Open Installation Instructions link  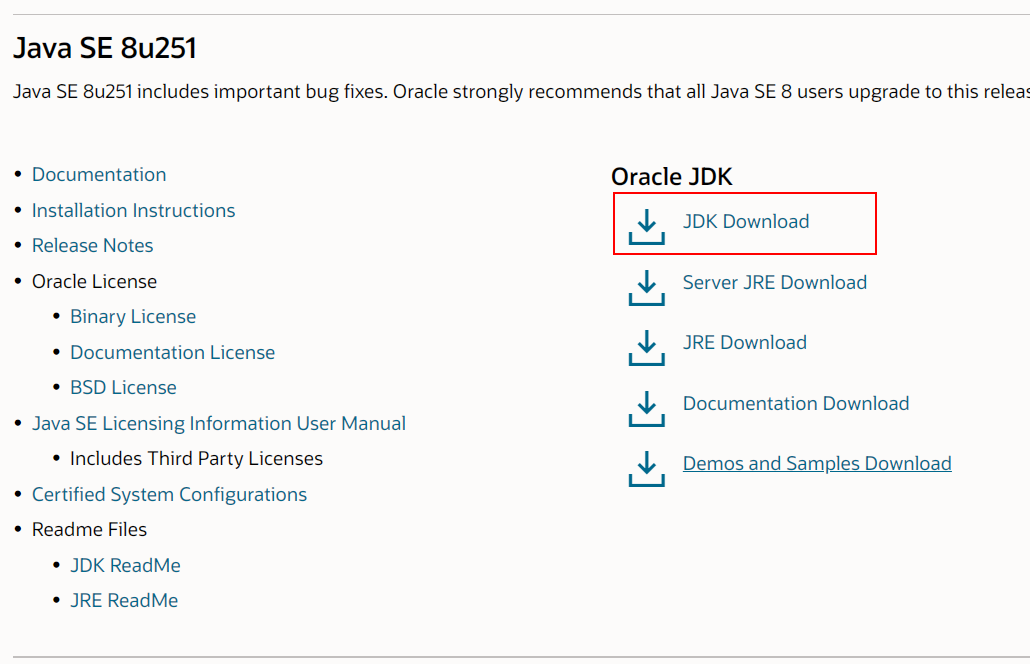point(133,210)
